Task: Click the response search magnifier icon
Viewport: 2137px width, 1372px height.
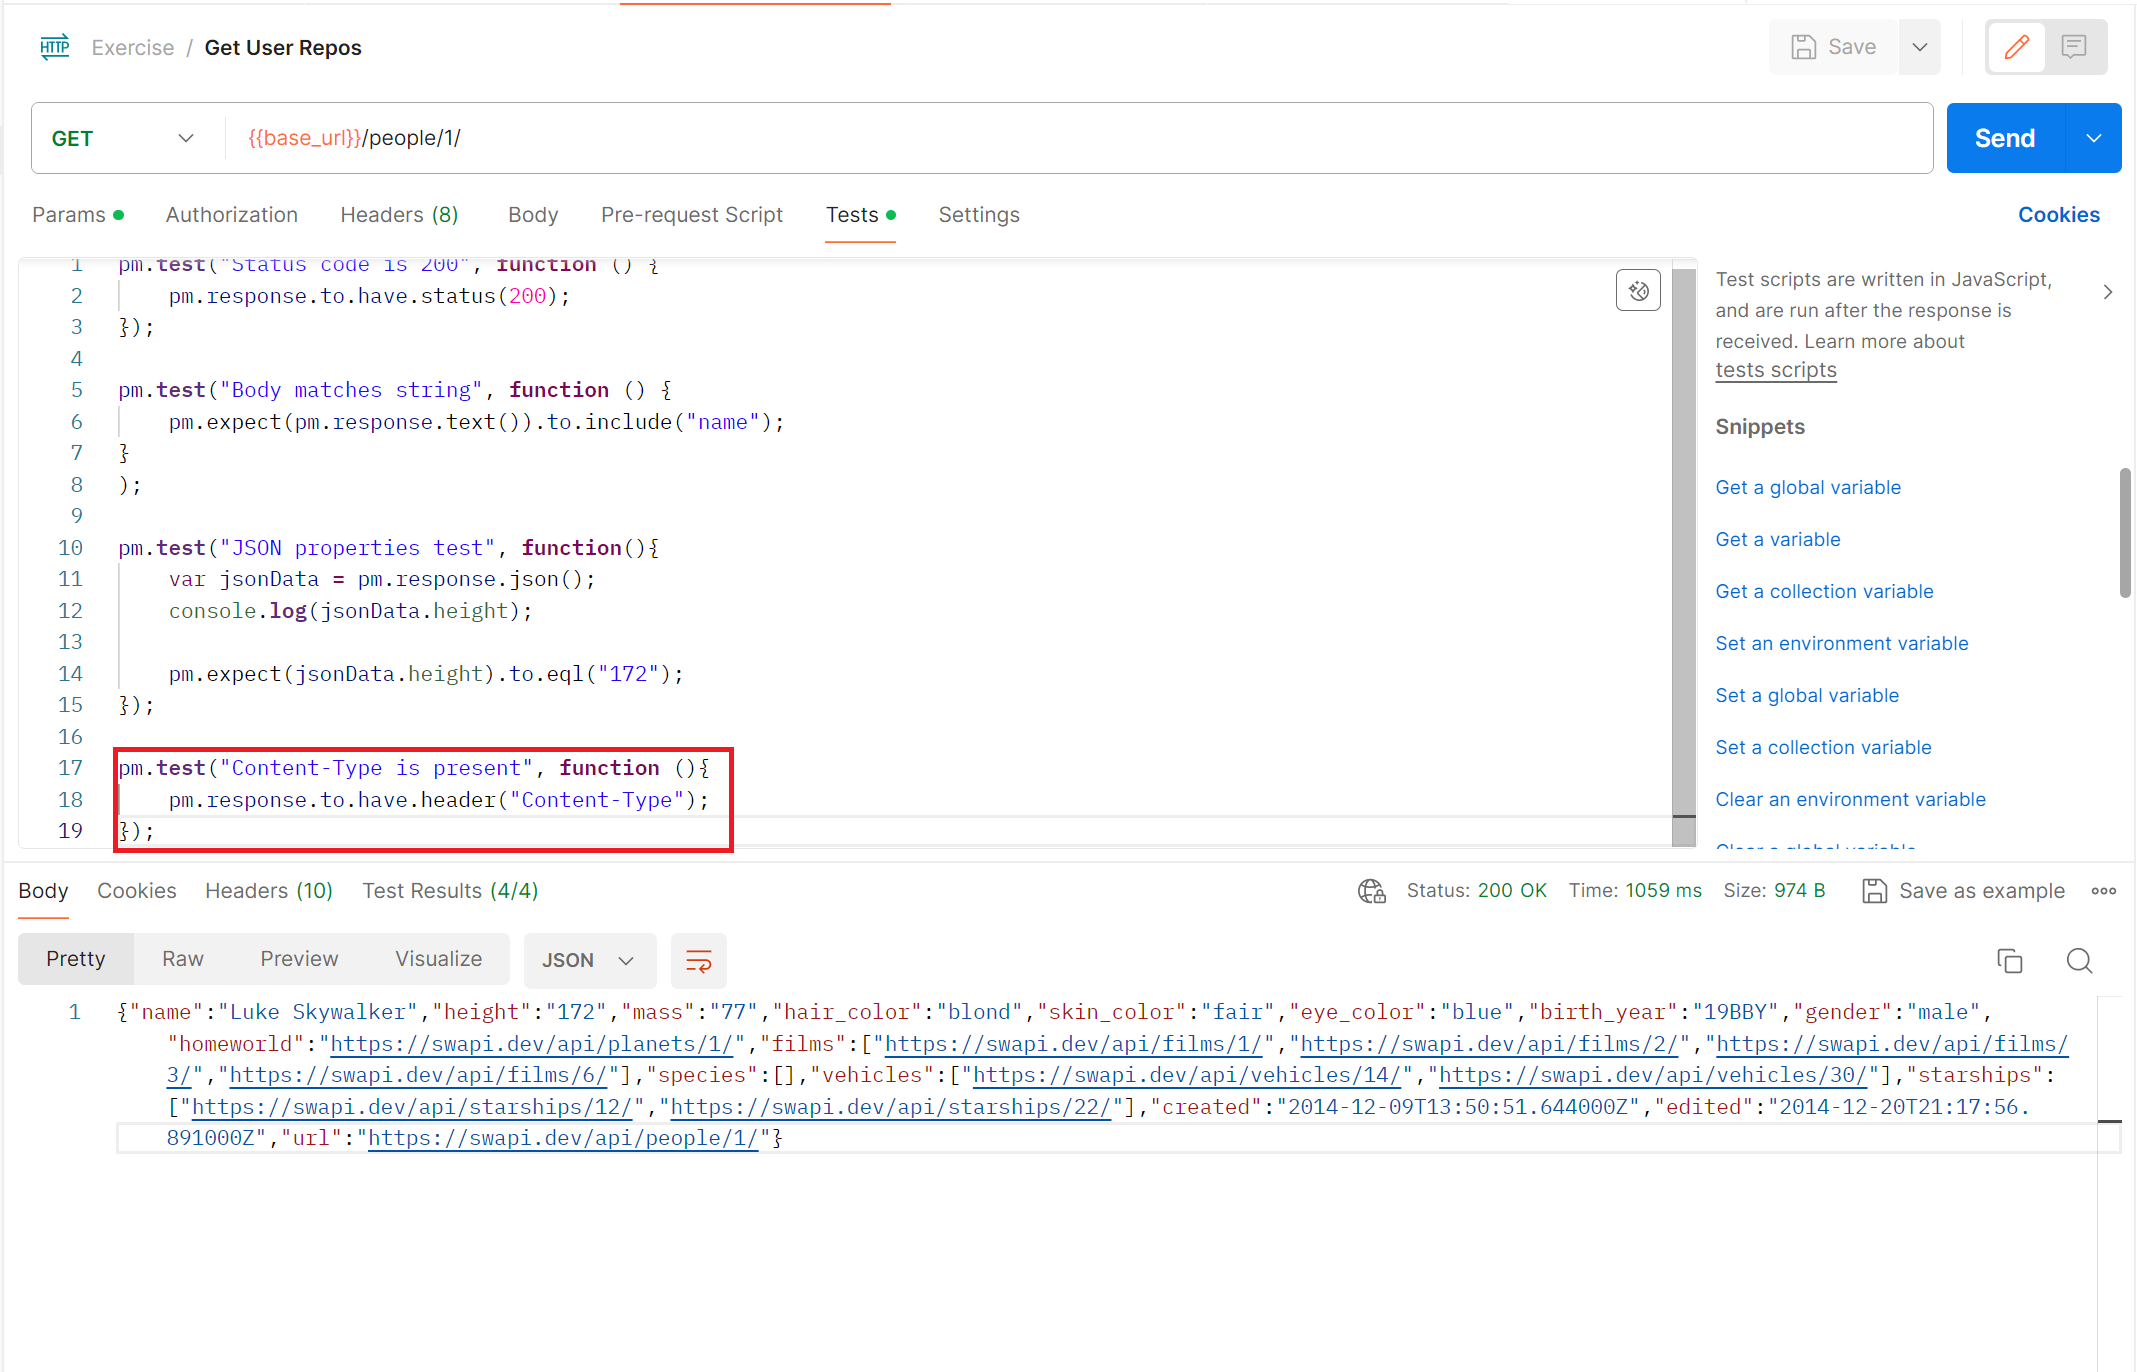Action: [x=2079, y=961]
